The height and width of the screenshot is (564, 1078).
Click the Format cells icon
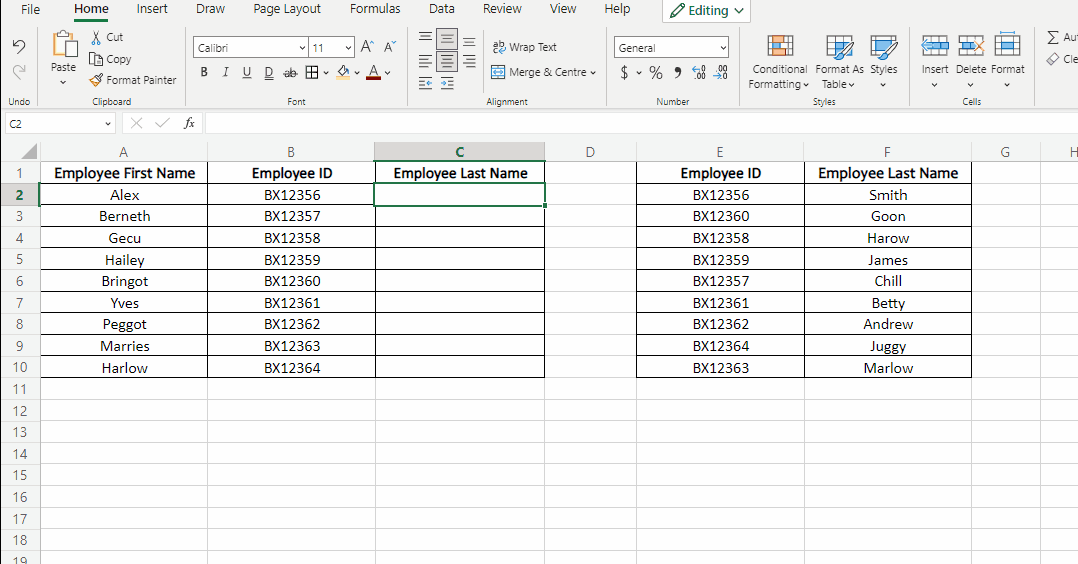pos(1007,45)
